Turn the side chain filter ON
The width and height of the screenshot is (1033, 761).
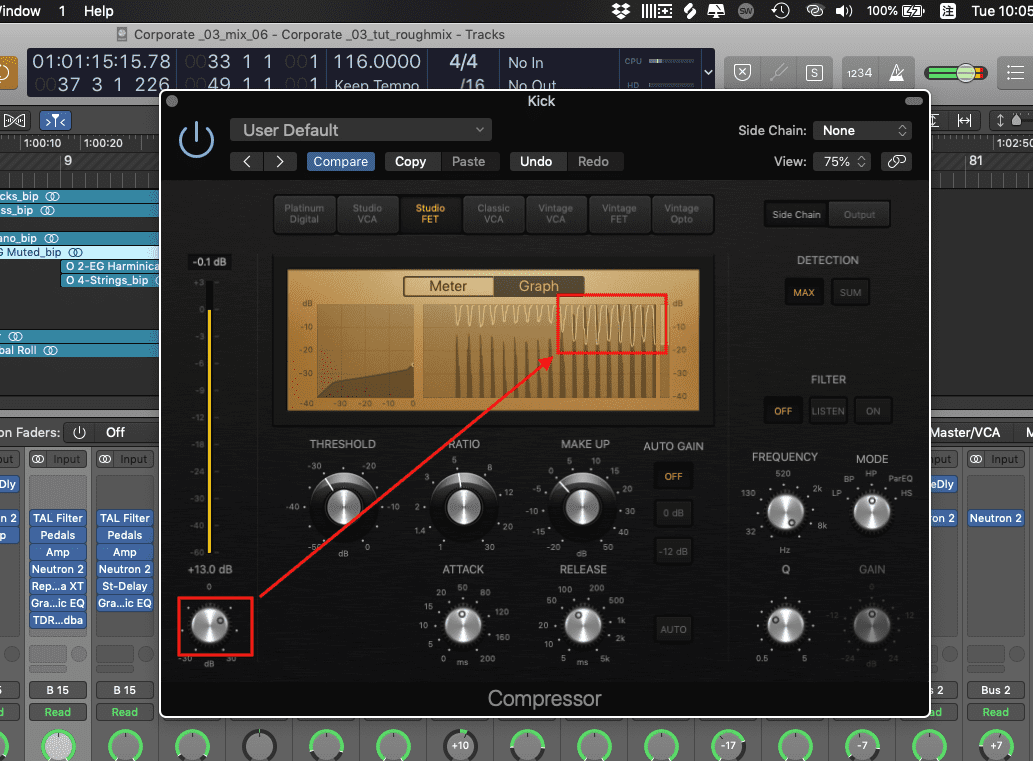(x=873, y=411)
